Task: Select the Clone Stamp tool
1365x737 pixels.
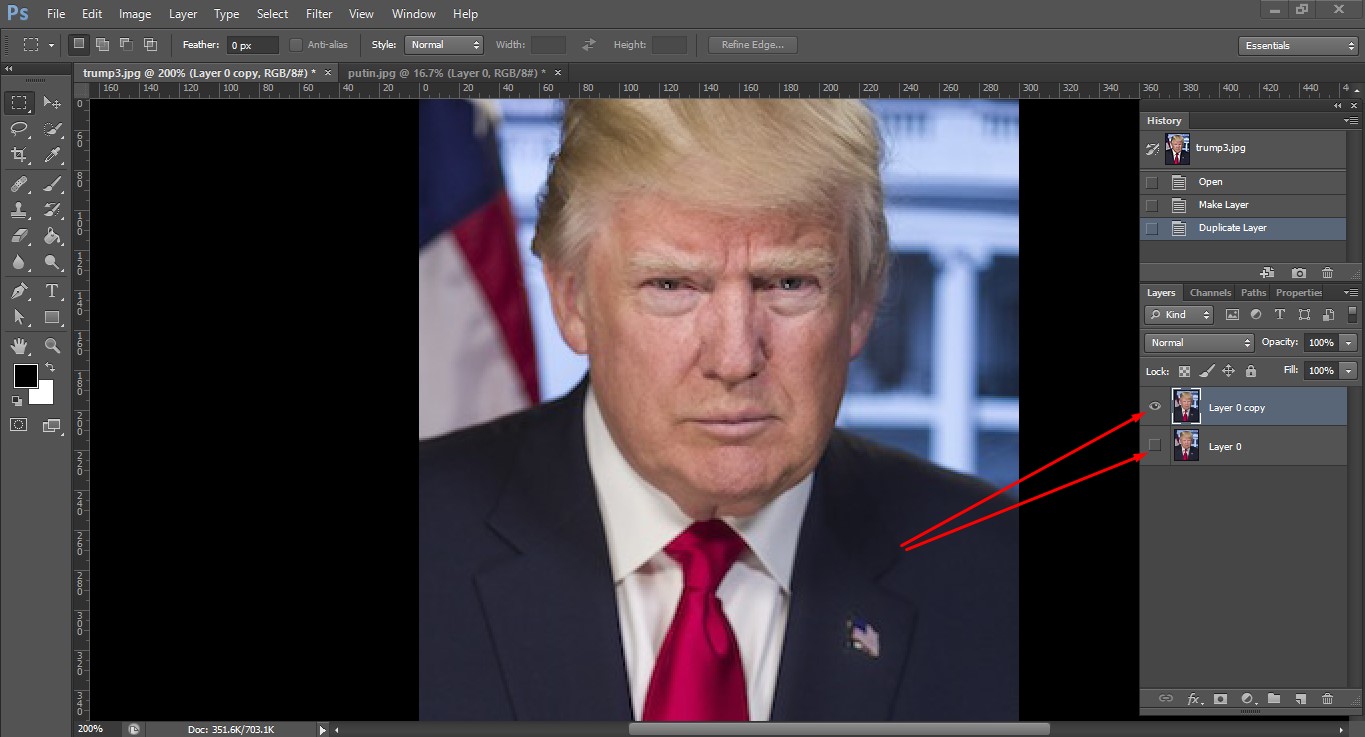Action: pyautogui.click(x=19, y=210)
